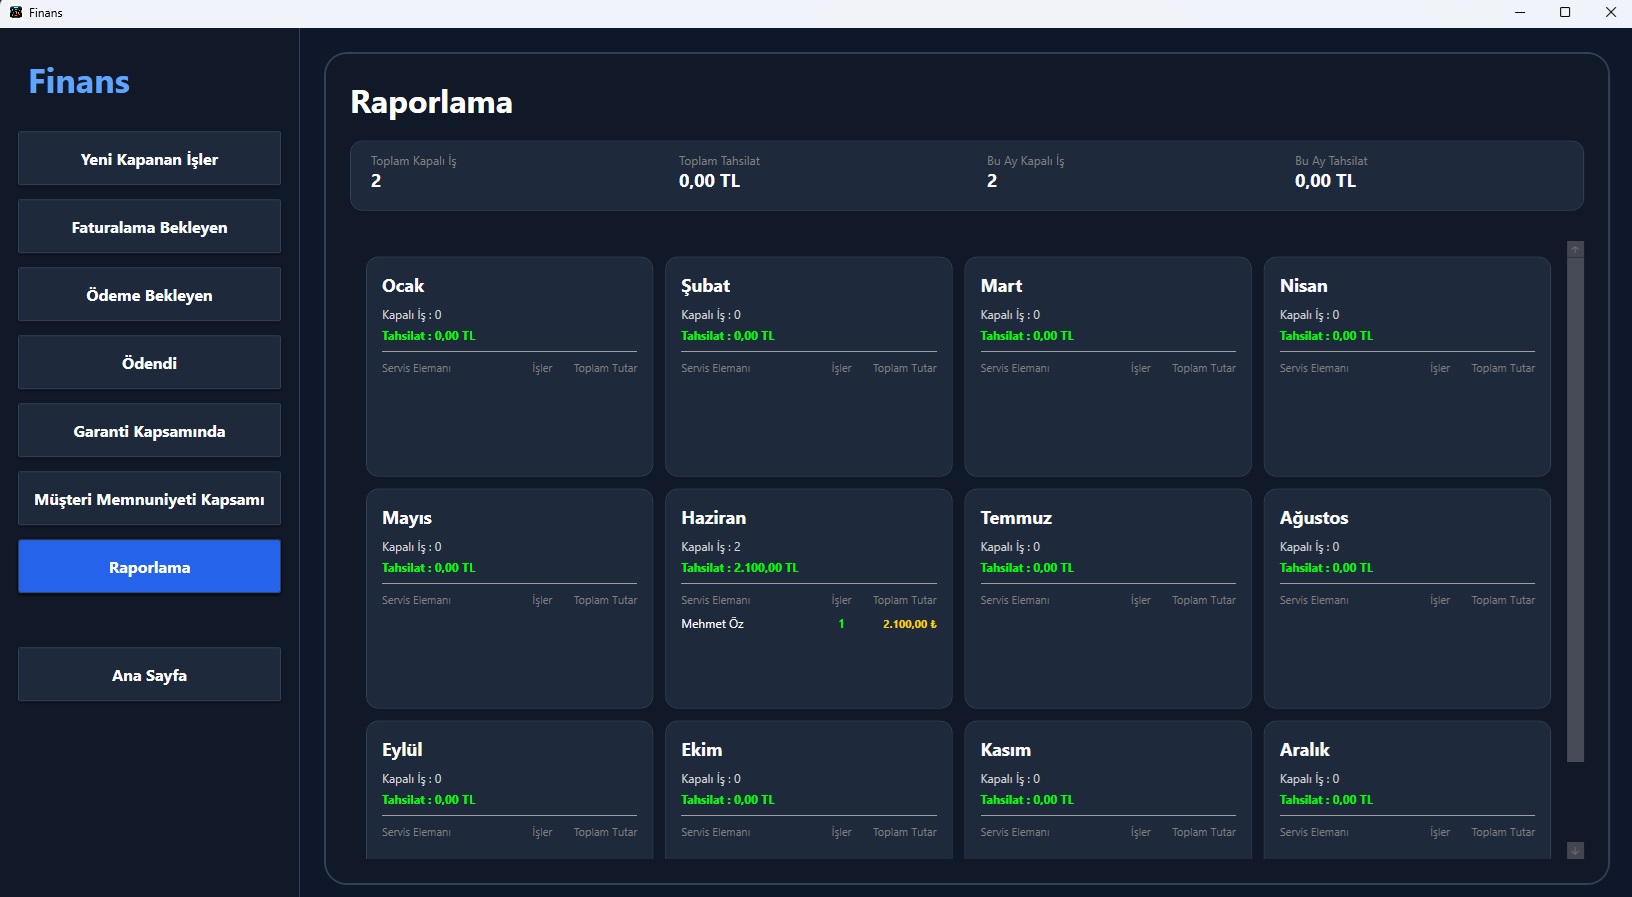
Task: Open Faturalama Bekleyen section
Action: [149, 227]
